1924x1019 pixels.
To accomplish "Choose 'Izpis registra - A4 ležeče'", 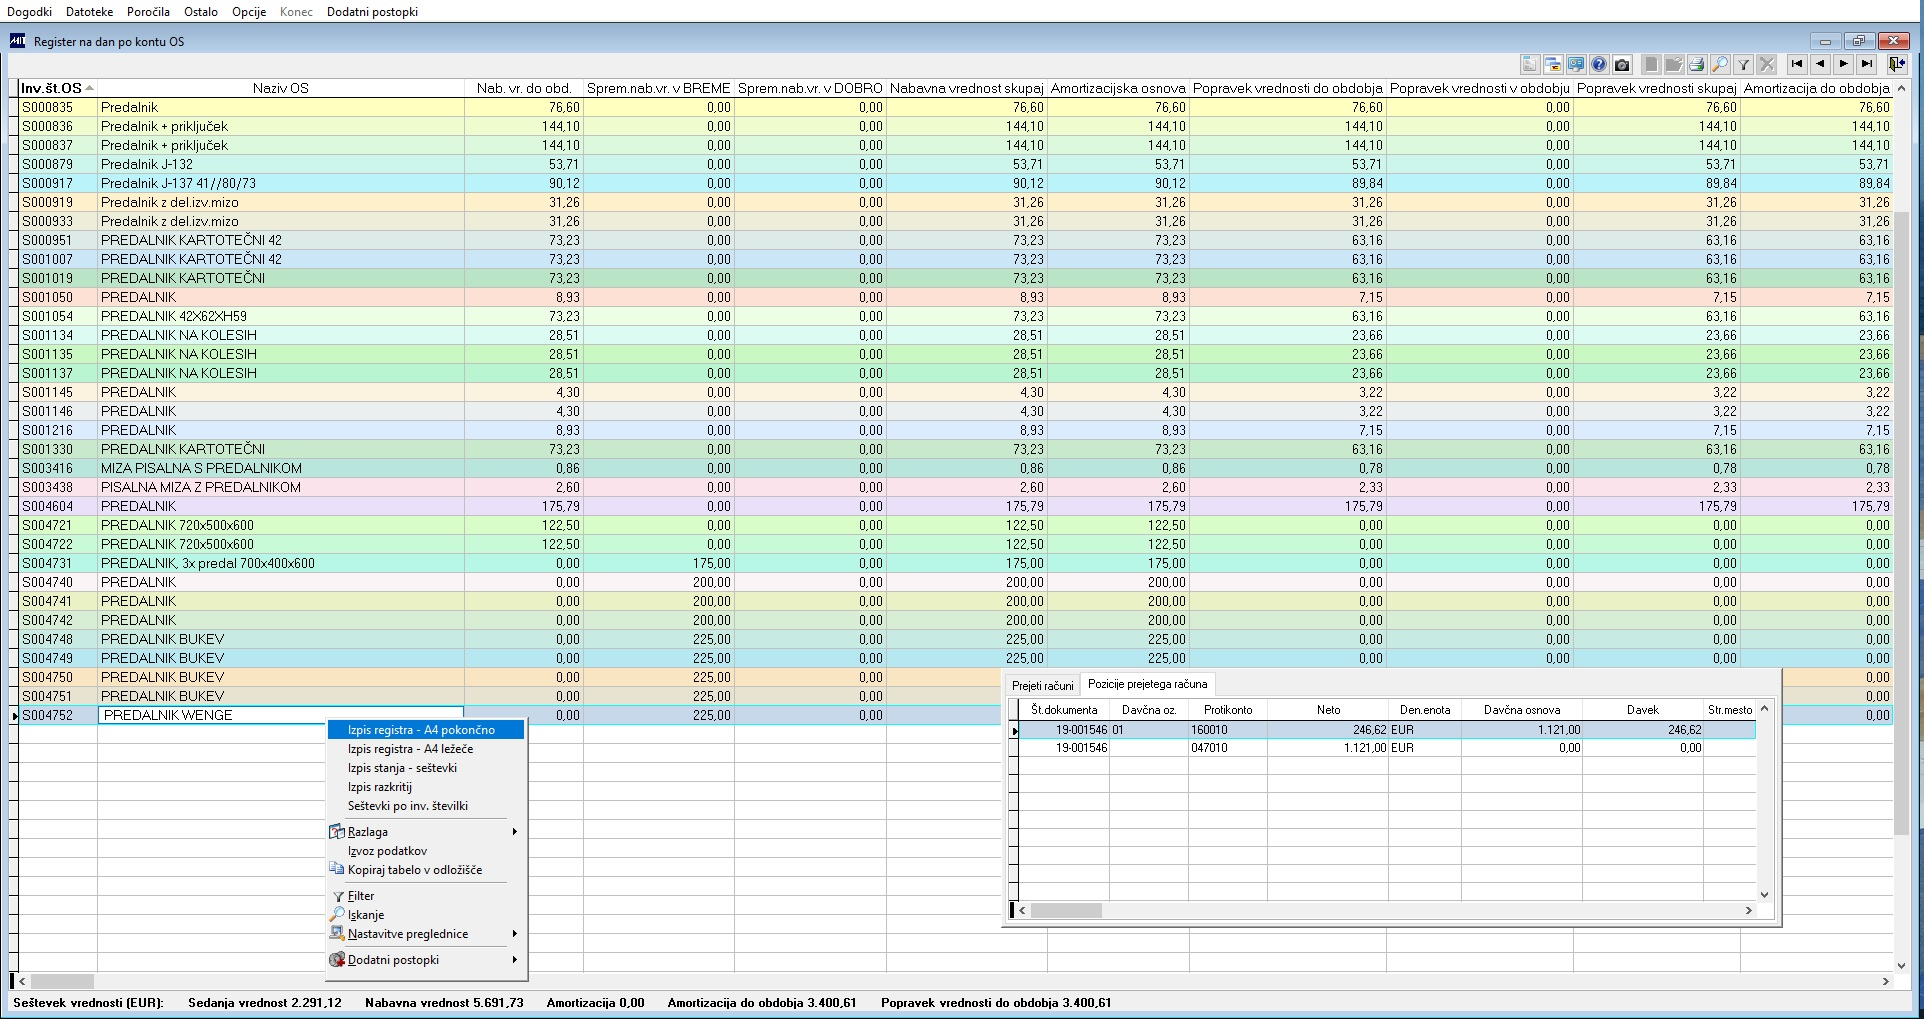I will tap(426, 749).
